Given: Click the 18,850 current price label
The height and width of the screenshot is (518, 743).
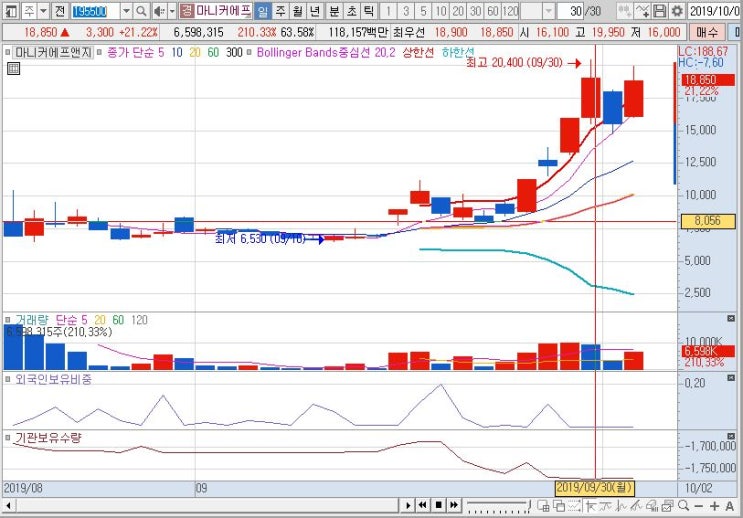Looking at the screenshot, I should (x=707, y=80).
